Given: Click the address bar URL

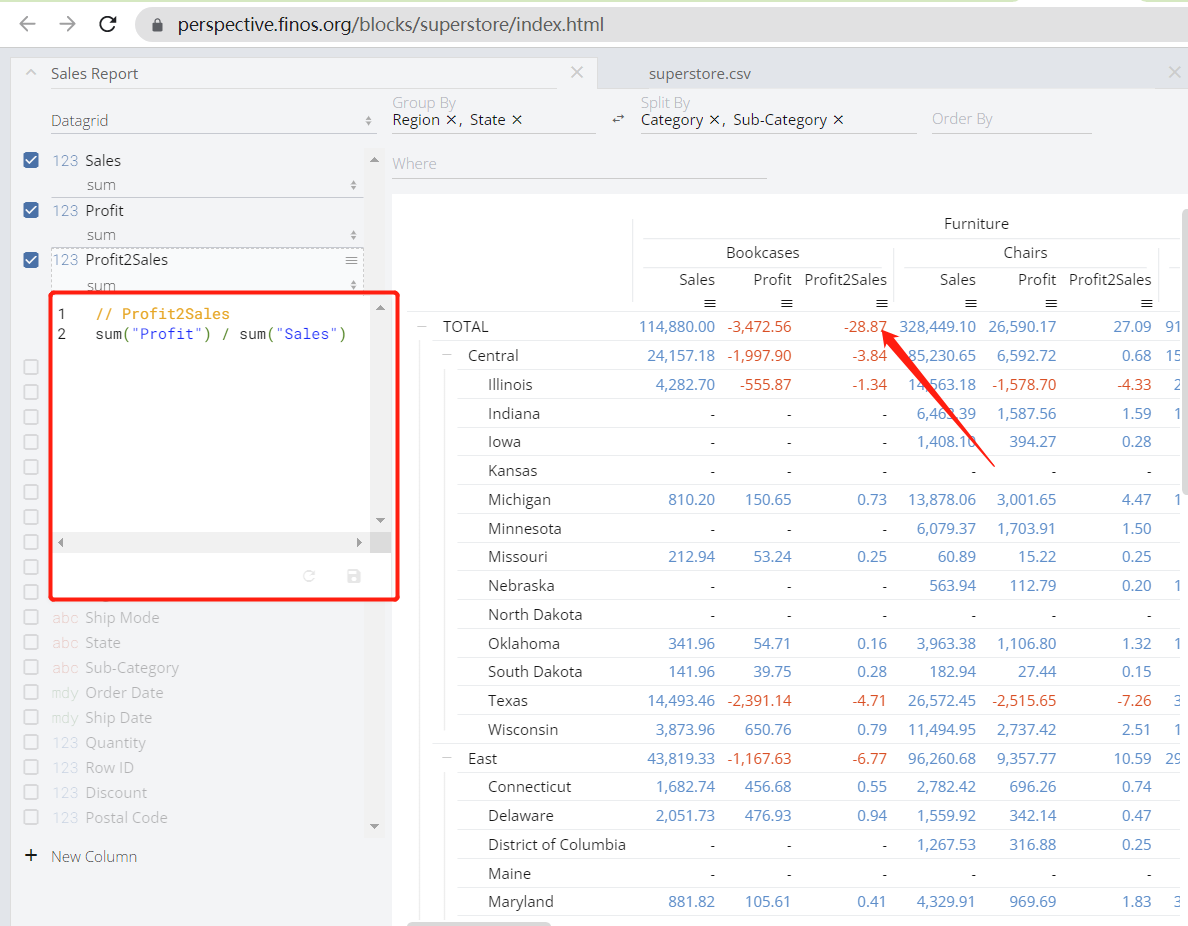Looking at the screenshot, I should pyautogui.click(x=390, y=25).
